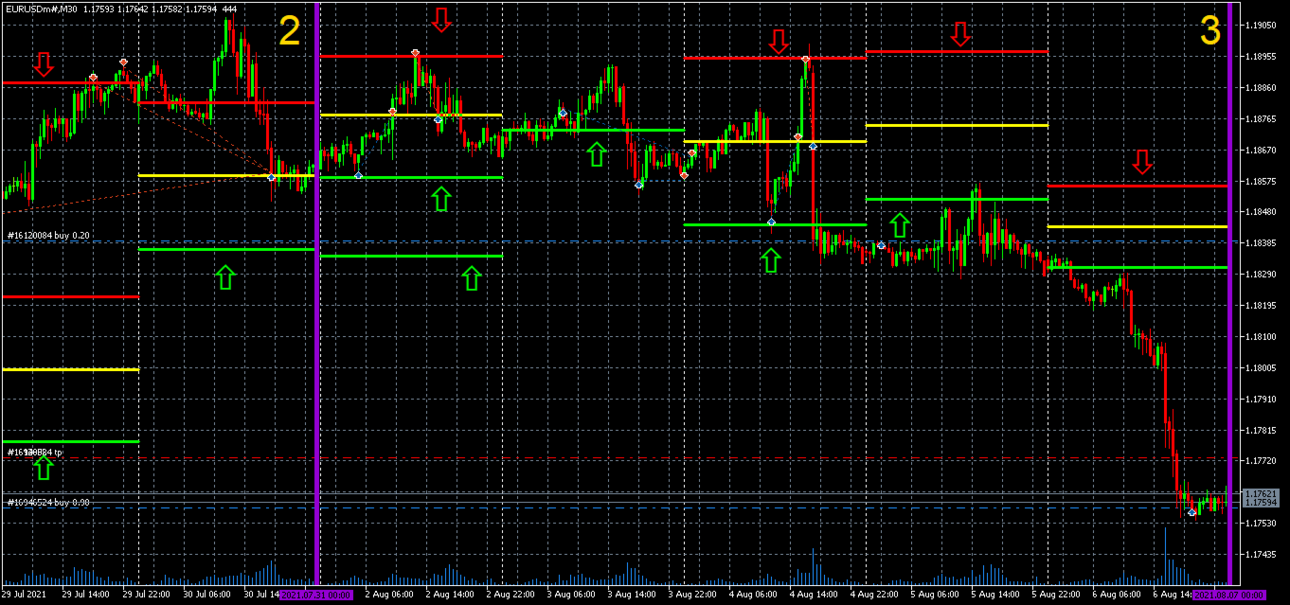This screenshot has width=1290, height=605.
Task: Click the 1.17530 price scale label
Action: point(1262,523)
